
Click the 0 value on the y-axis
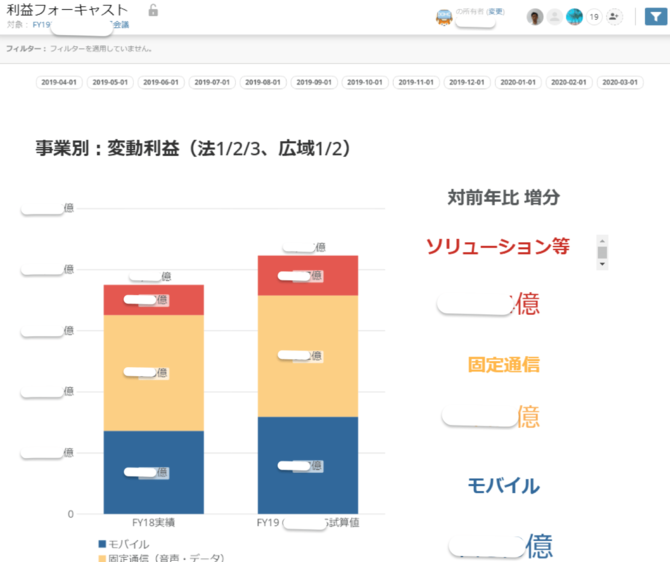click(71, 514)
